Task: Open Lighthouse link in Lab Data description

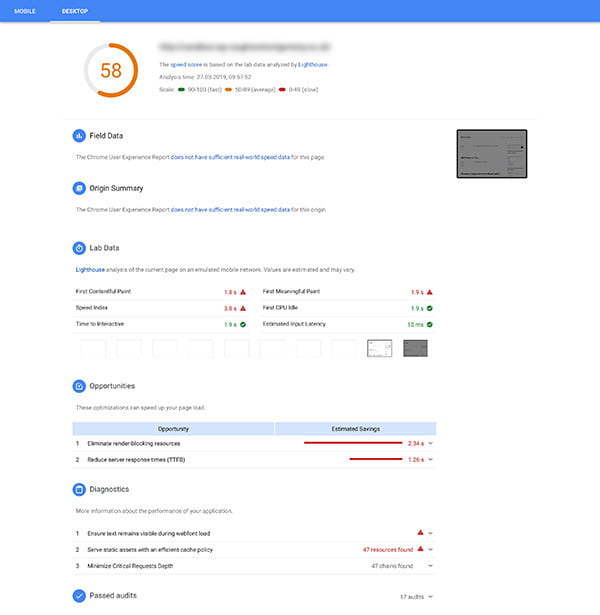Action: (x=90, y=270)
